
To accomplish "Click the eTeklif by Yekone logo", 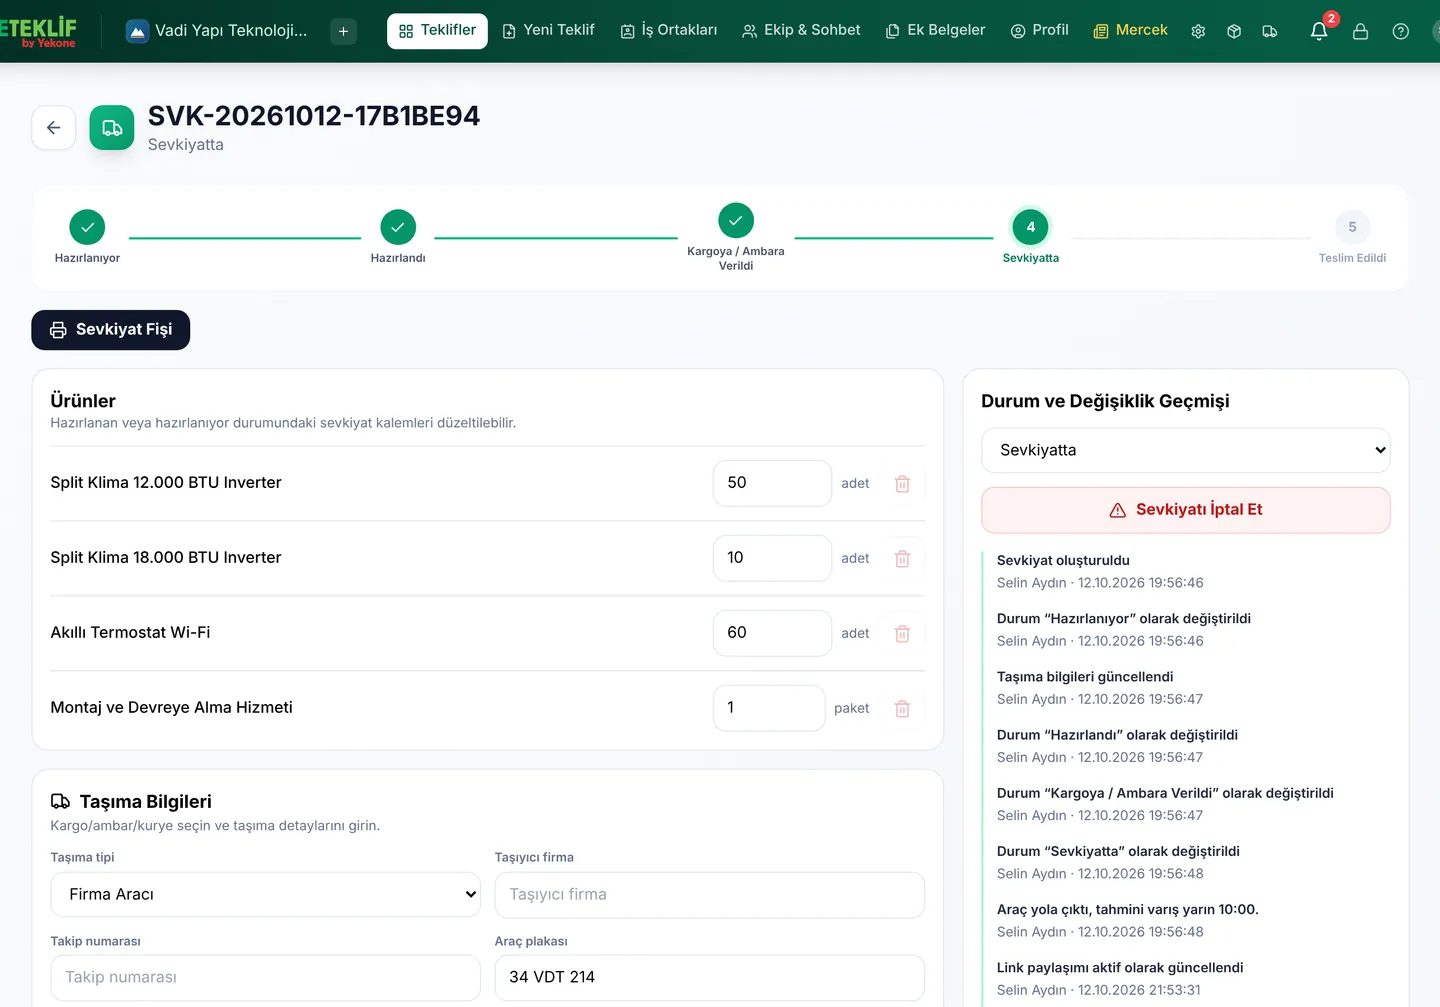I will point(38,31).
